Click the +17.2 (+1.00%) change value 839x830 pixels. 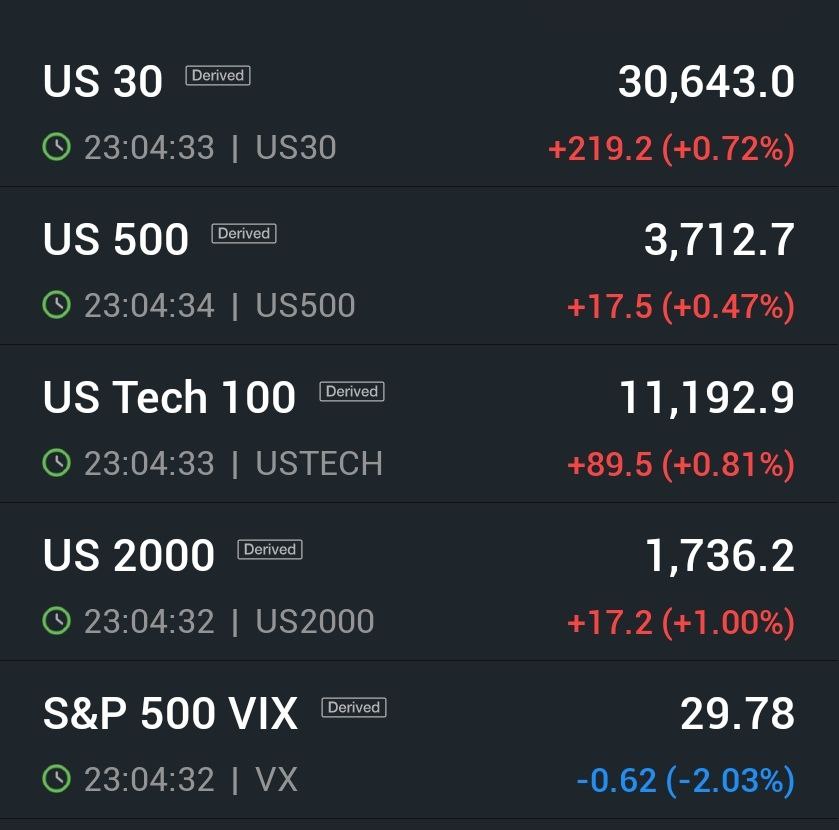click(681, 623)
